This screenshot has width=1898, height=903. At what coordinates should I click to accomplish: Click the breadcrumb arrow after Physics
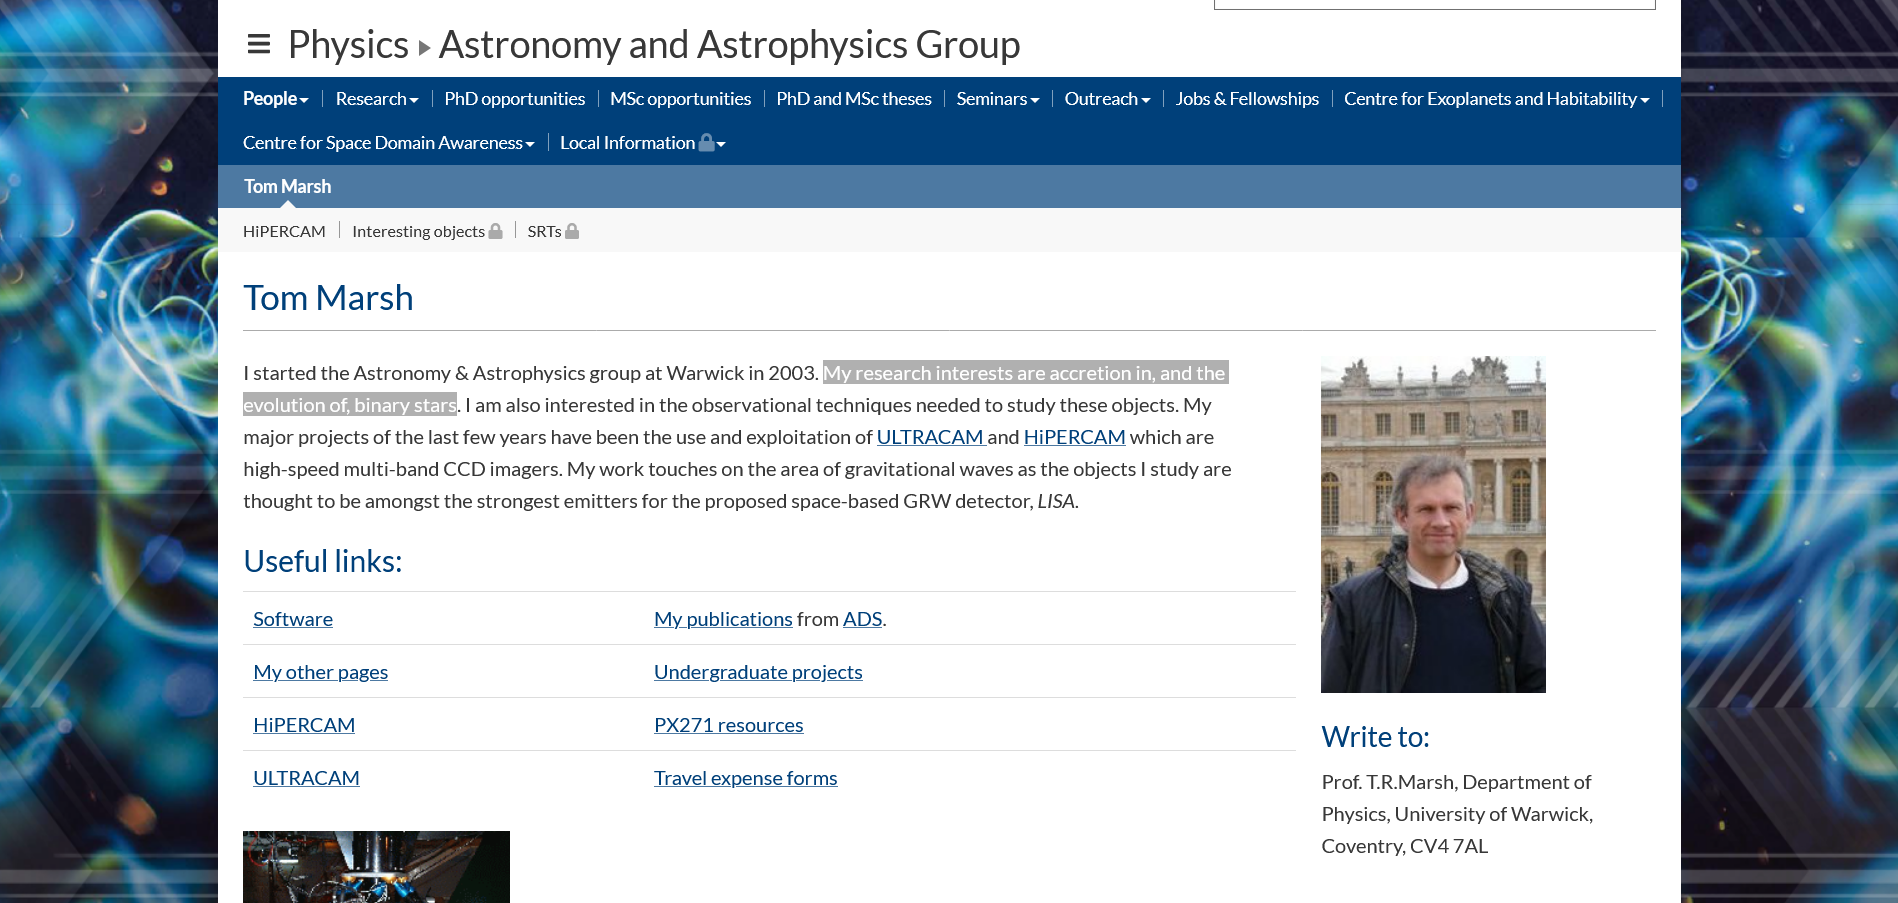pos(424,47)
